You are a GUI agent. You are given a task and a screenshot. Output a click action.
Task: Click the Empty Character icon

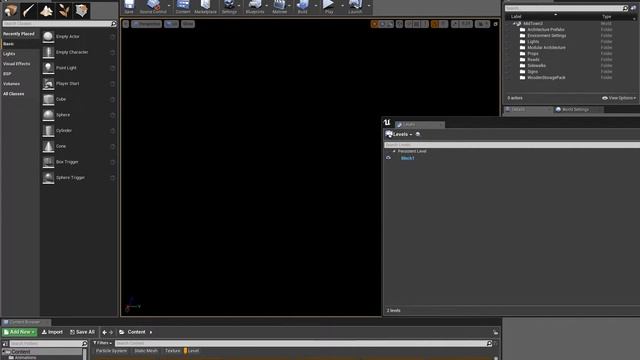tap(48, 52)
